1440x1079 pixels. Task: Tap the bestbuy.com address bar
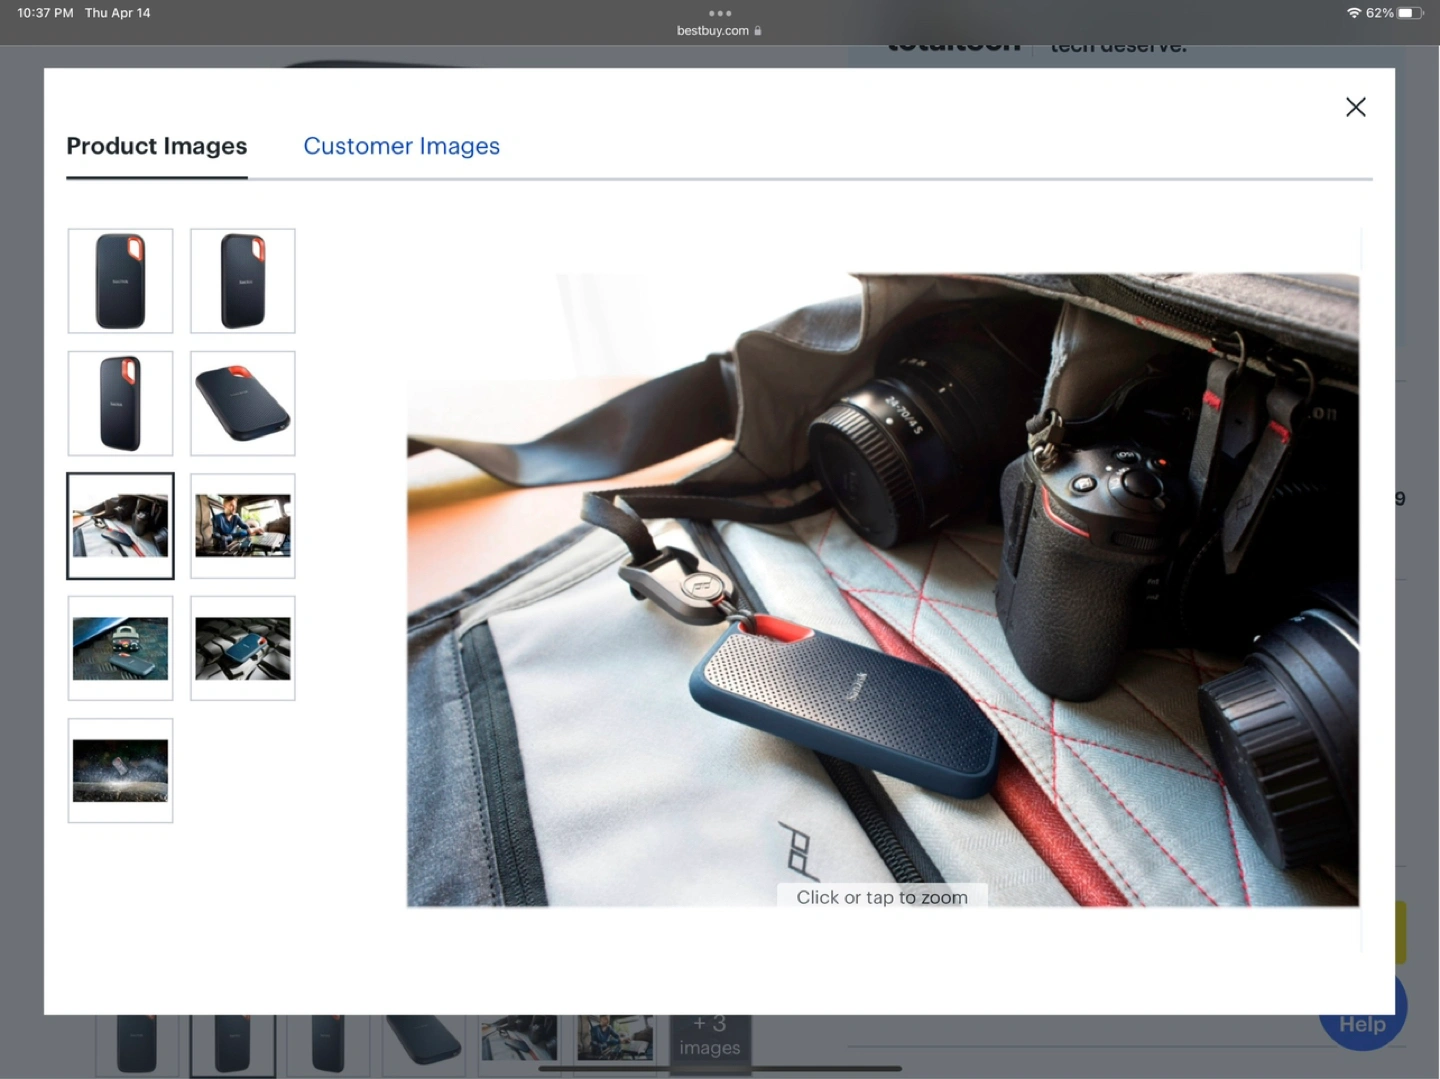click(x=713, y=31)
